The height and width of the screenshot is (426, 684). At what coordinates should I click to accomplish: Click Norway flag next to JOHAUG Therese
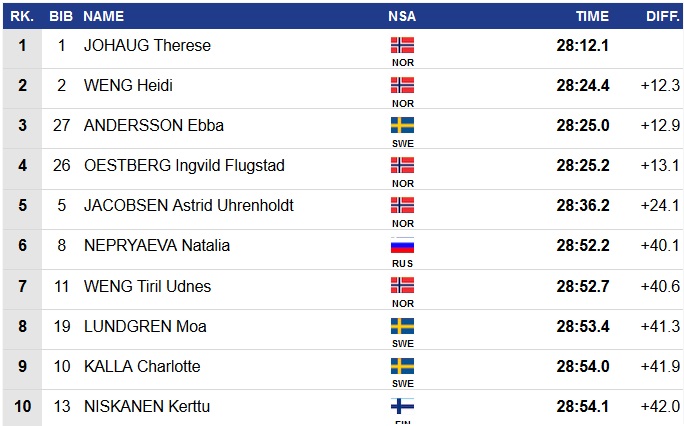click(x=402, y=45)
